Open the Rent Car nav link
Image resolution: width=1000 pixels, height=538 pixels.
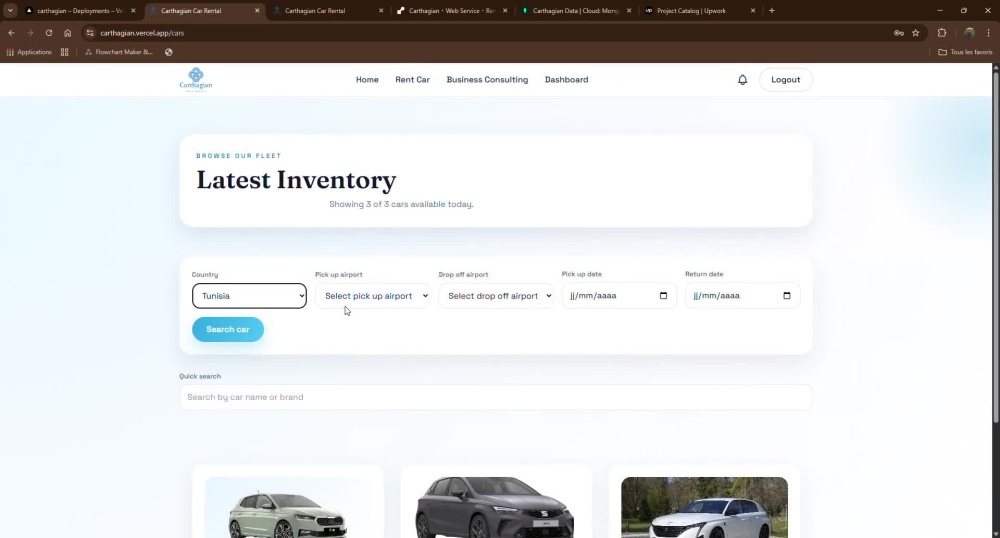pos(413,80)
